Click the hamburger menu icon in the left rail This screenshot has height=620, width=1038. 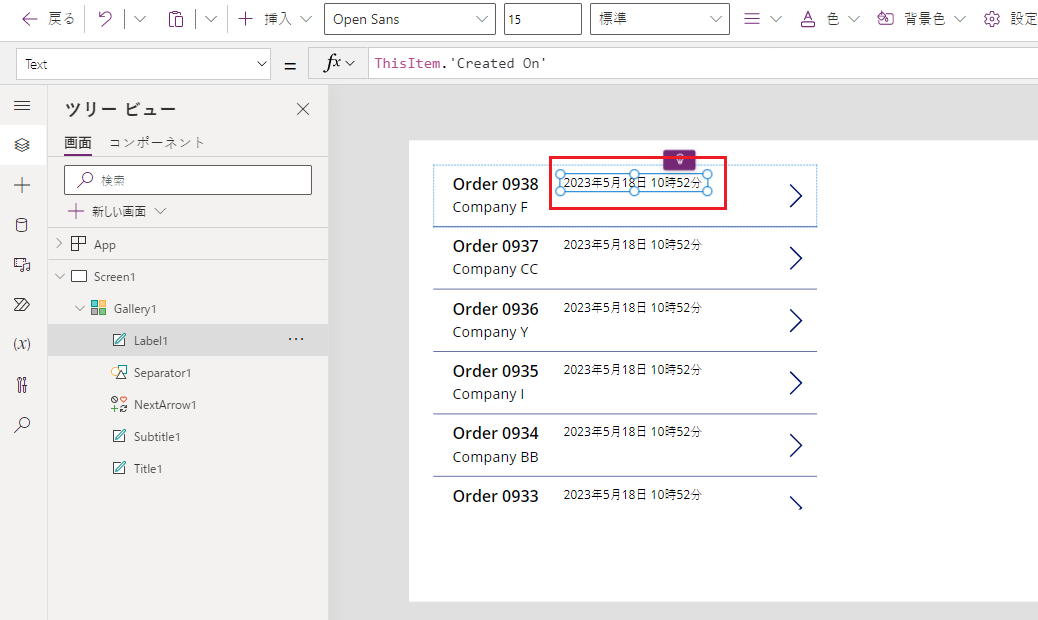click(22, 105)
